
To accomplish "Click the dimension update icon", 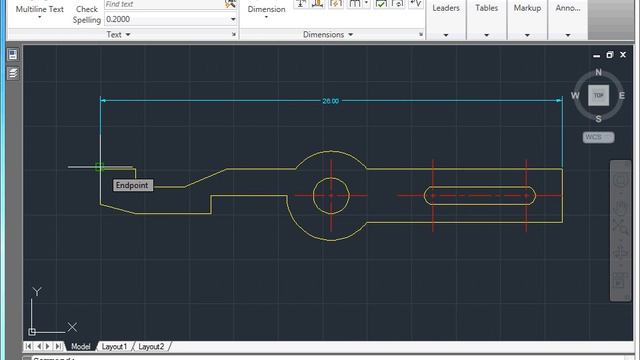I will (398, 4).
